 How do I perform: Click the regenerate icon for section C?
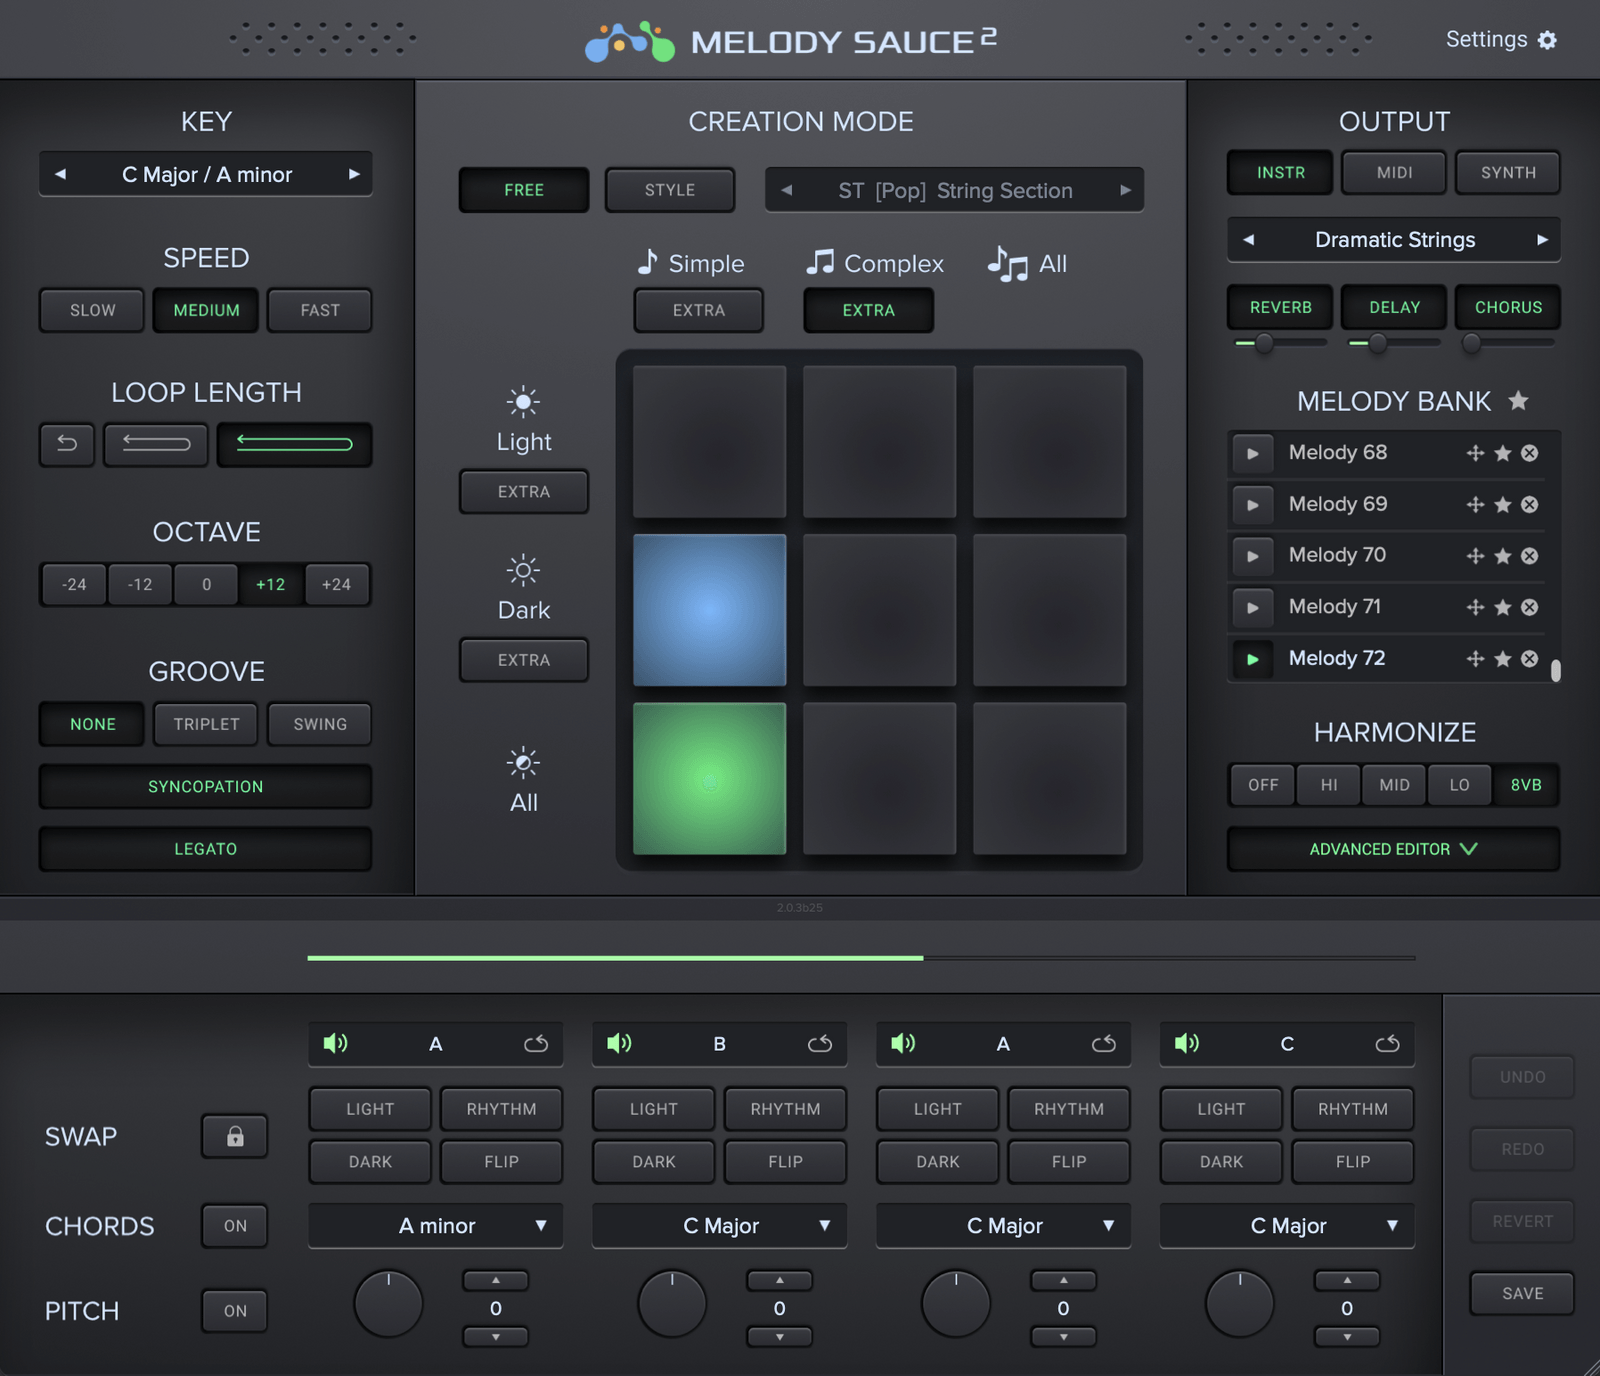[x=1388, y=1043]
